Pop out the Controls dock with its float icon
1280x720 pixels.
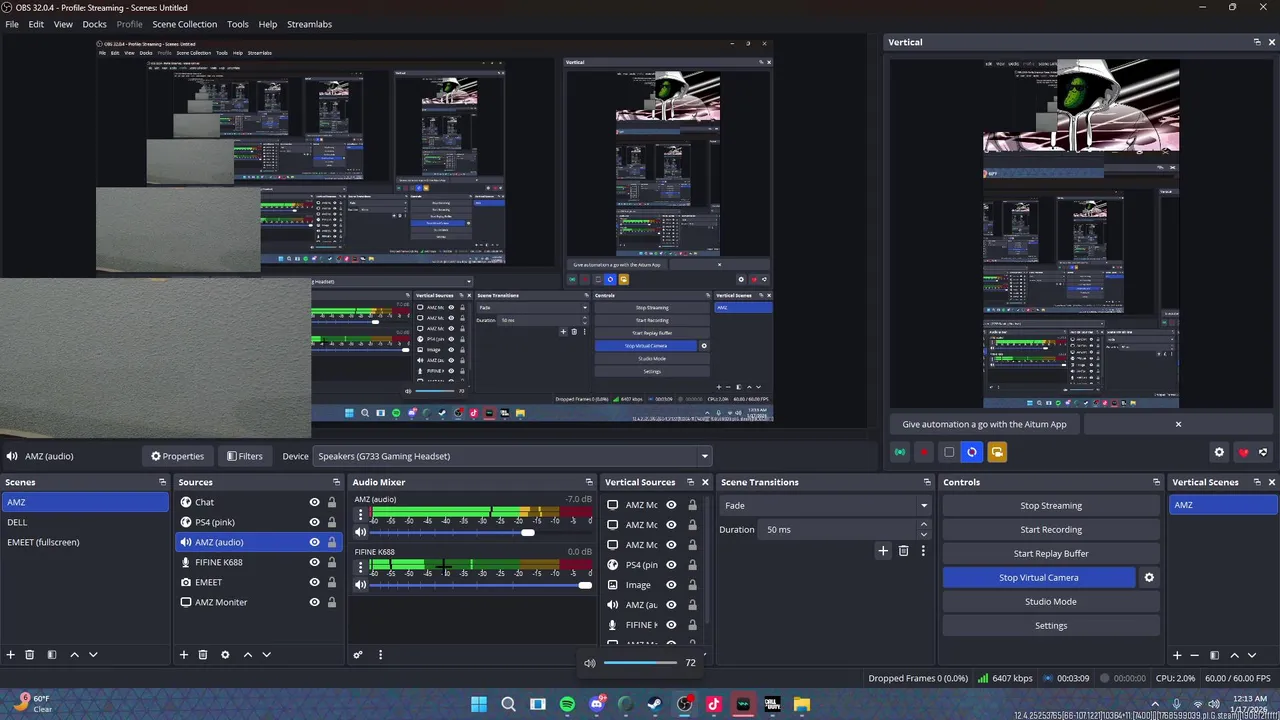[1156, 482]
